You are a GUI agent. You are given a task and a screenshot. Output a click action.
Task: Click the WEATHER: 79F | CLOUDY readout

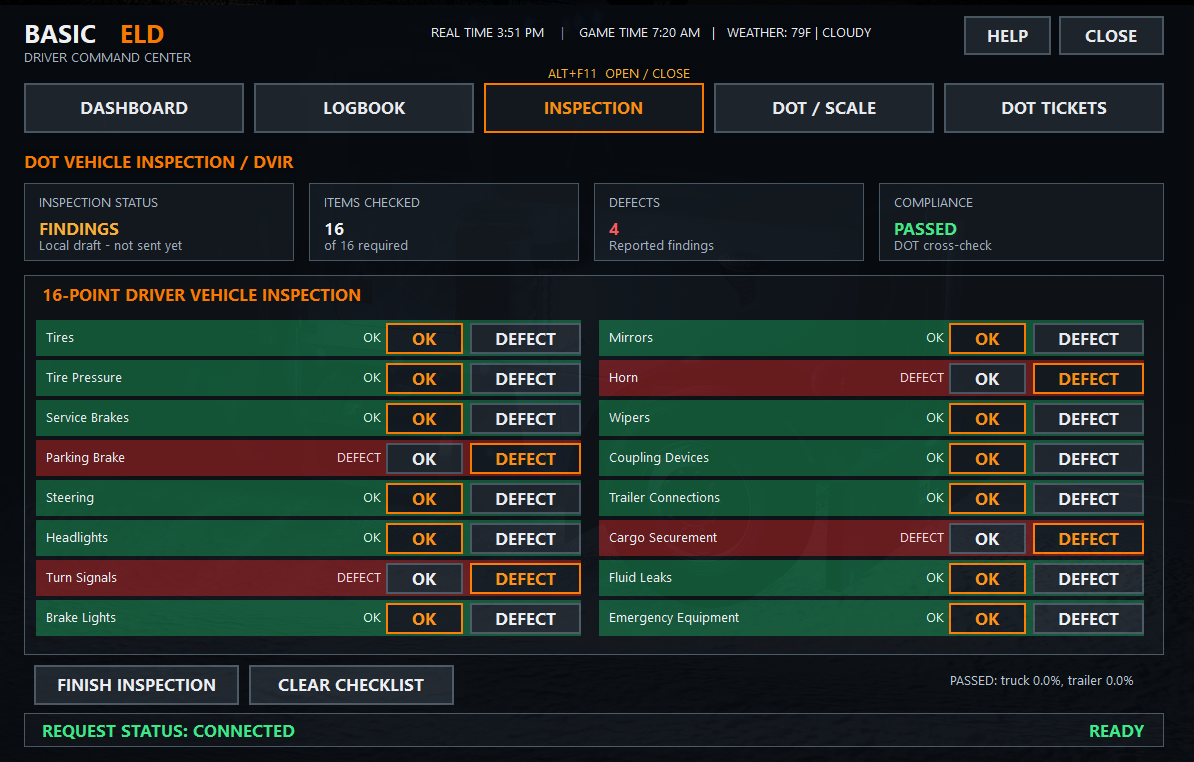799,33
